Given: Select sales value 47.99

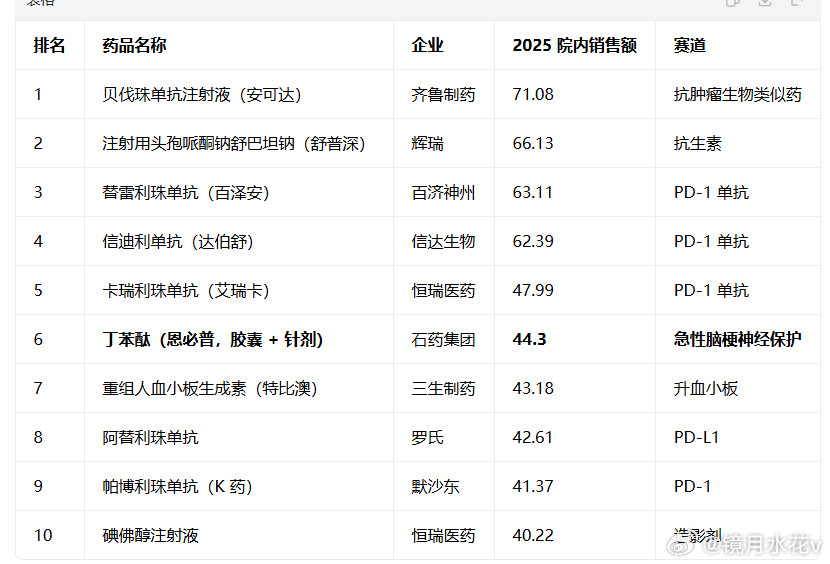Looking at the screenshot, I should click(533, 291).
